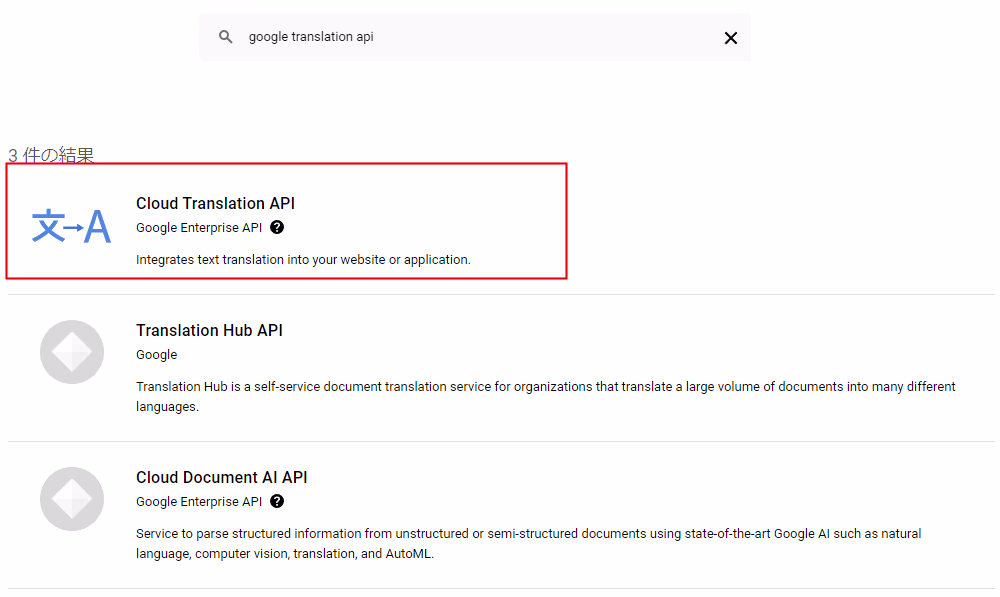Click the Cloud Translation API logo icon
The width and height of the screenshot is (1000, 597).
pos(71,226)
